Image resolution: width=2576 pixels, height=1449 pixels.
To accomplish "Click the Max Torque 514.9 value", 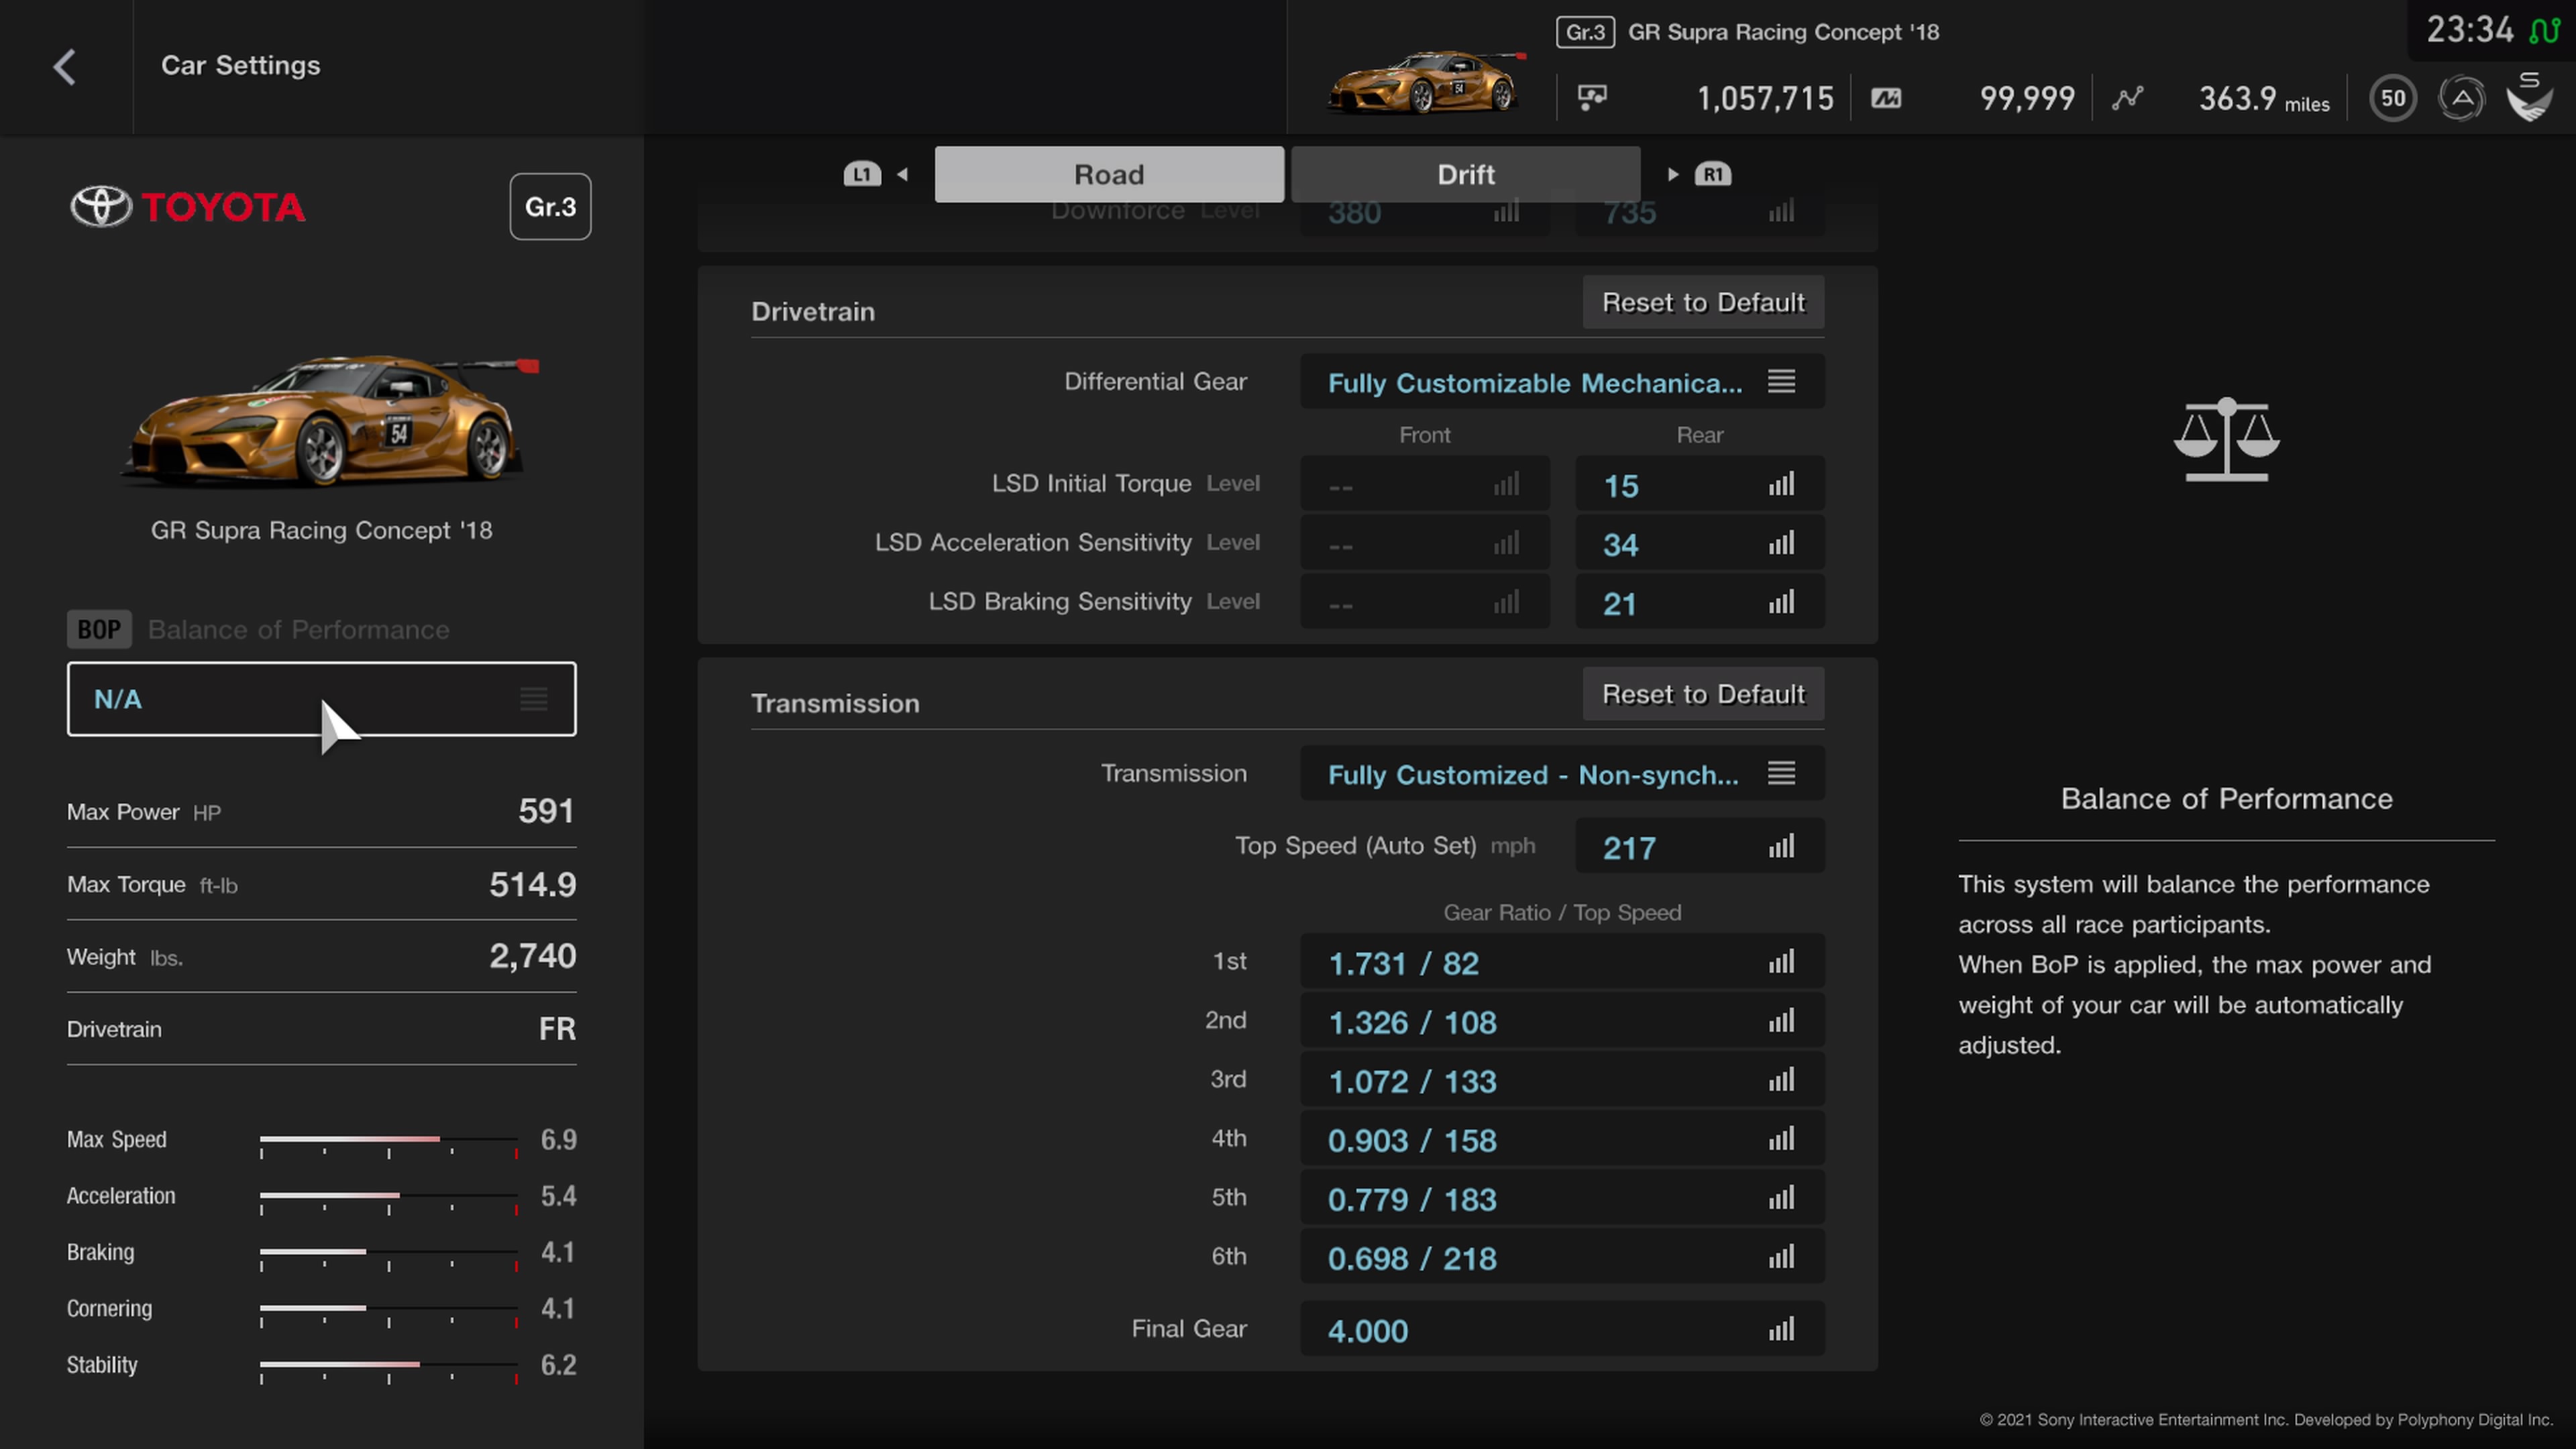I will (x=532, y=884).
